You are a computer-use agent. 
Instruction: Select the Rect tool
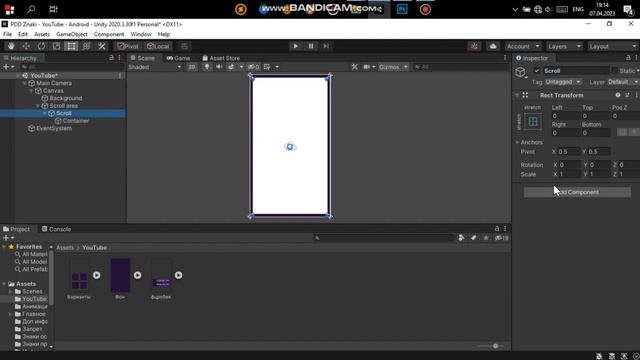coord(71,46)
